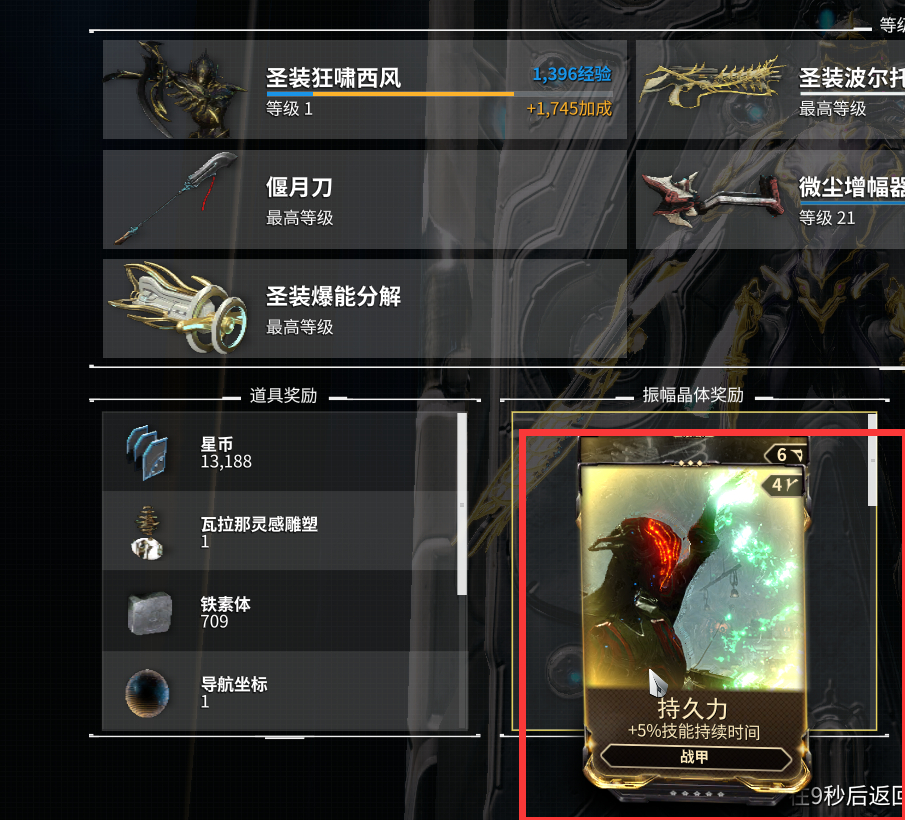Select the 导航坐标 nav coordinate sphere icon
905x820 pixels.
tap(147, 693)
